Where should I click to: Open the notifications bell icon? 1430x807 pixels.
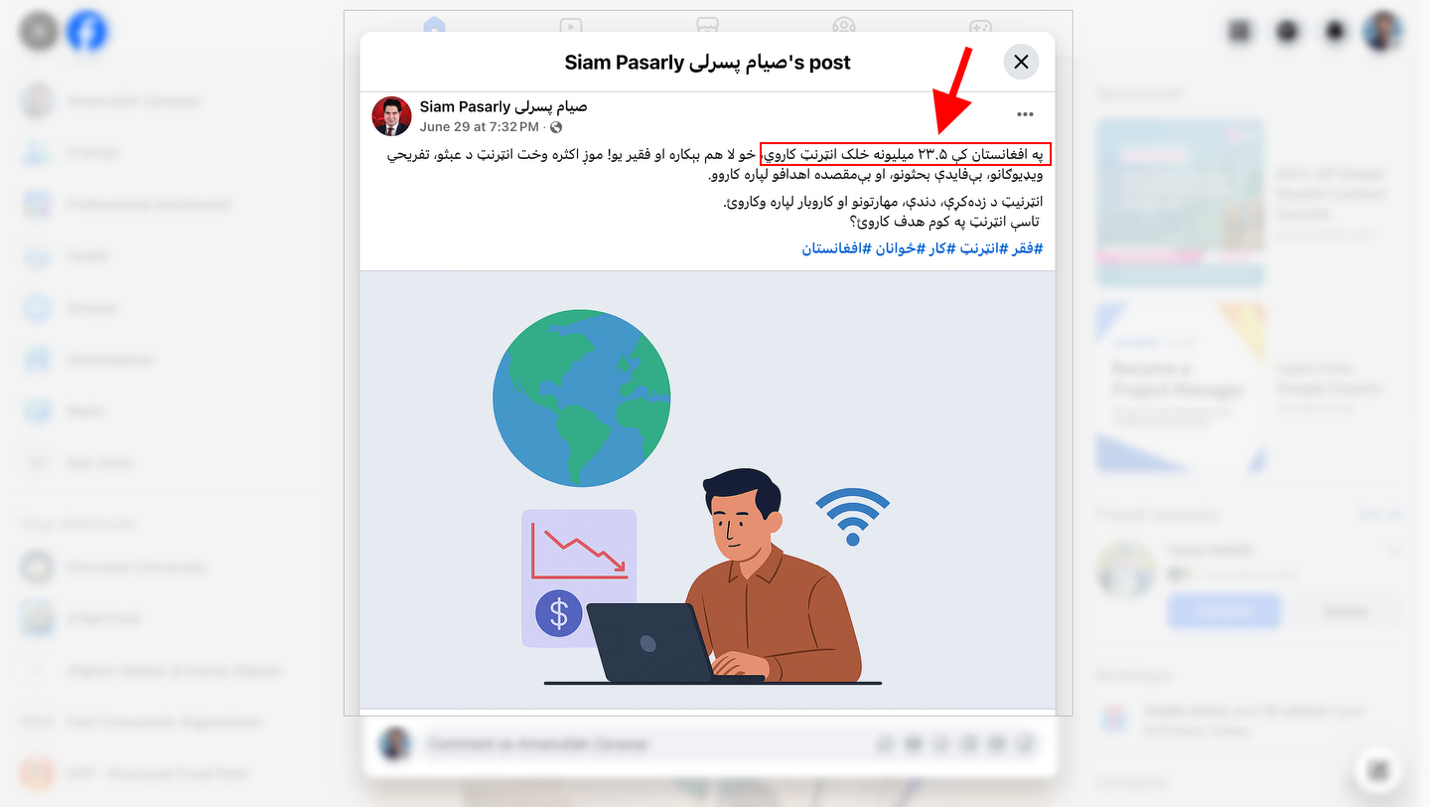1336,32
